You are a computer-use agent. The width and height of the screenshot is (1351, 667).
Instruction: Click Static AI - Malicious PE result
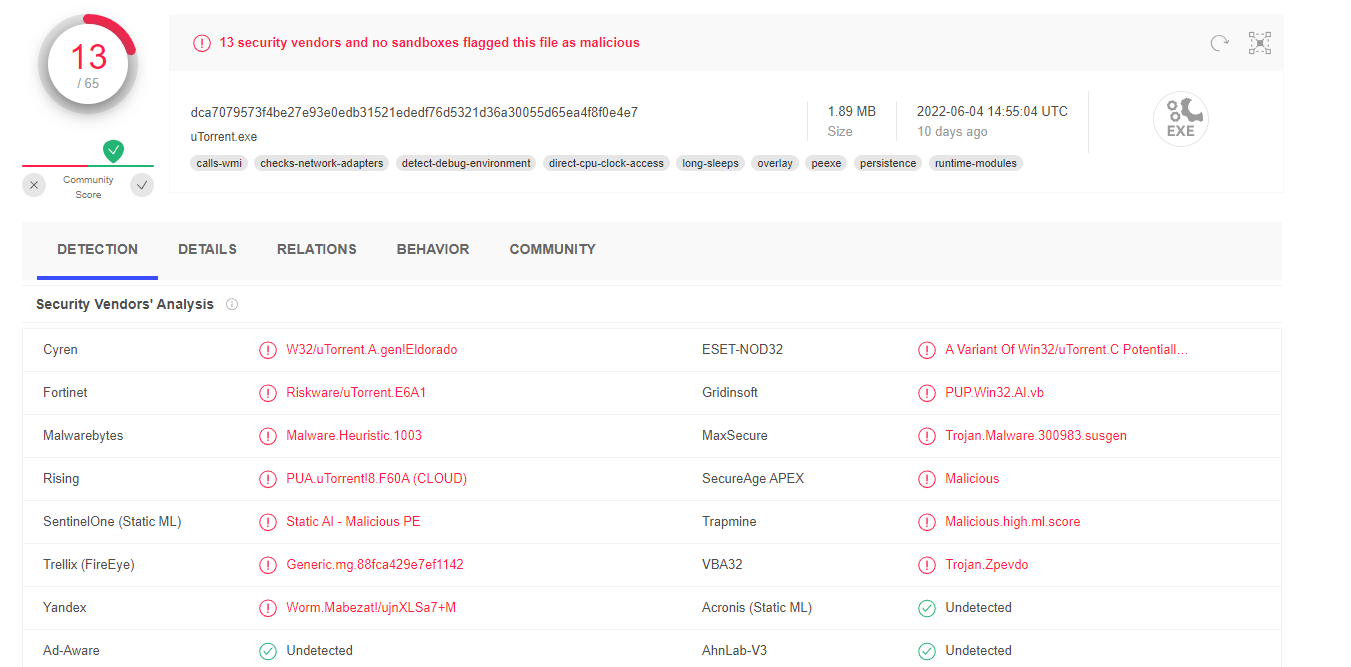pyautogui.click(x=353, y=522)
